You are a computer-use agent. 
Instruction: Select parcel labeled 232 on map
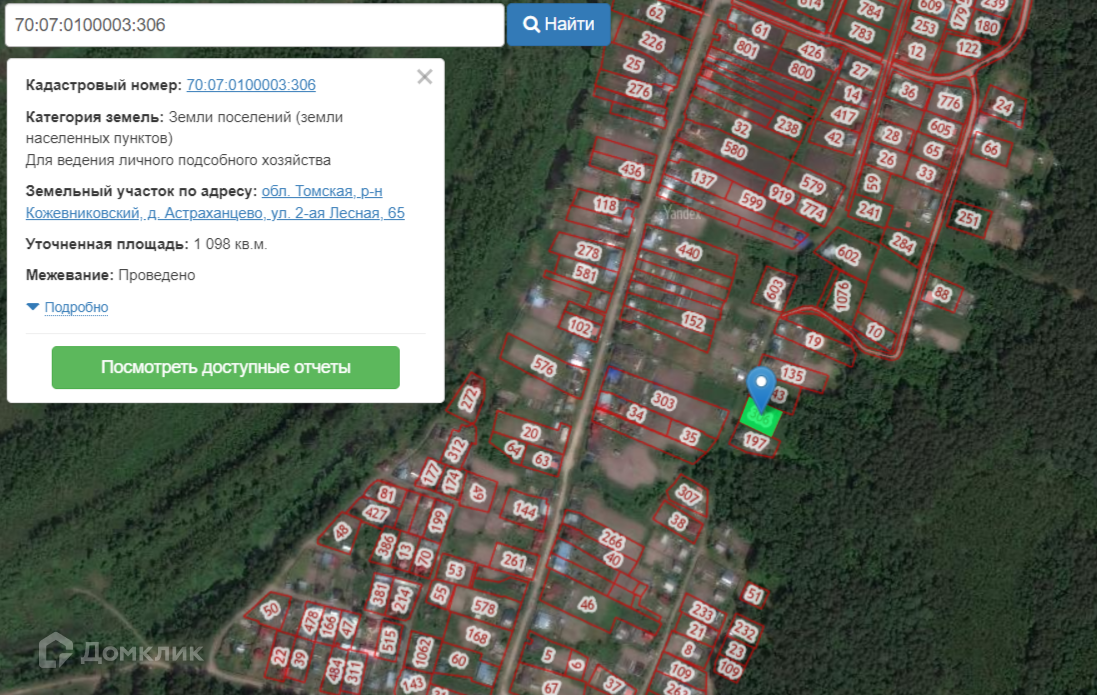click(x=744, y=631)
